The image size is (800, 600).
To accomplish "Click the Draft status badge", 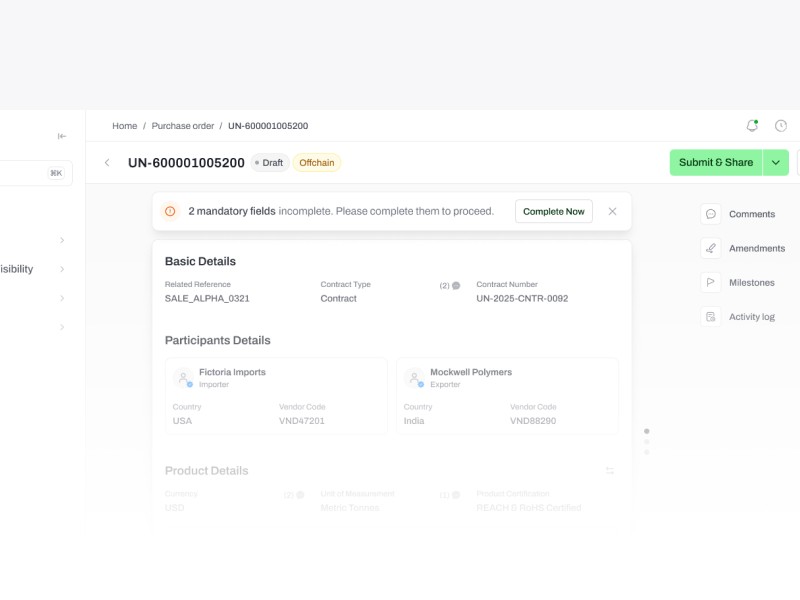I will coord(269,163).
